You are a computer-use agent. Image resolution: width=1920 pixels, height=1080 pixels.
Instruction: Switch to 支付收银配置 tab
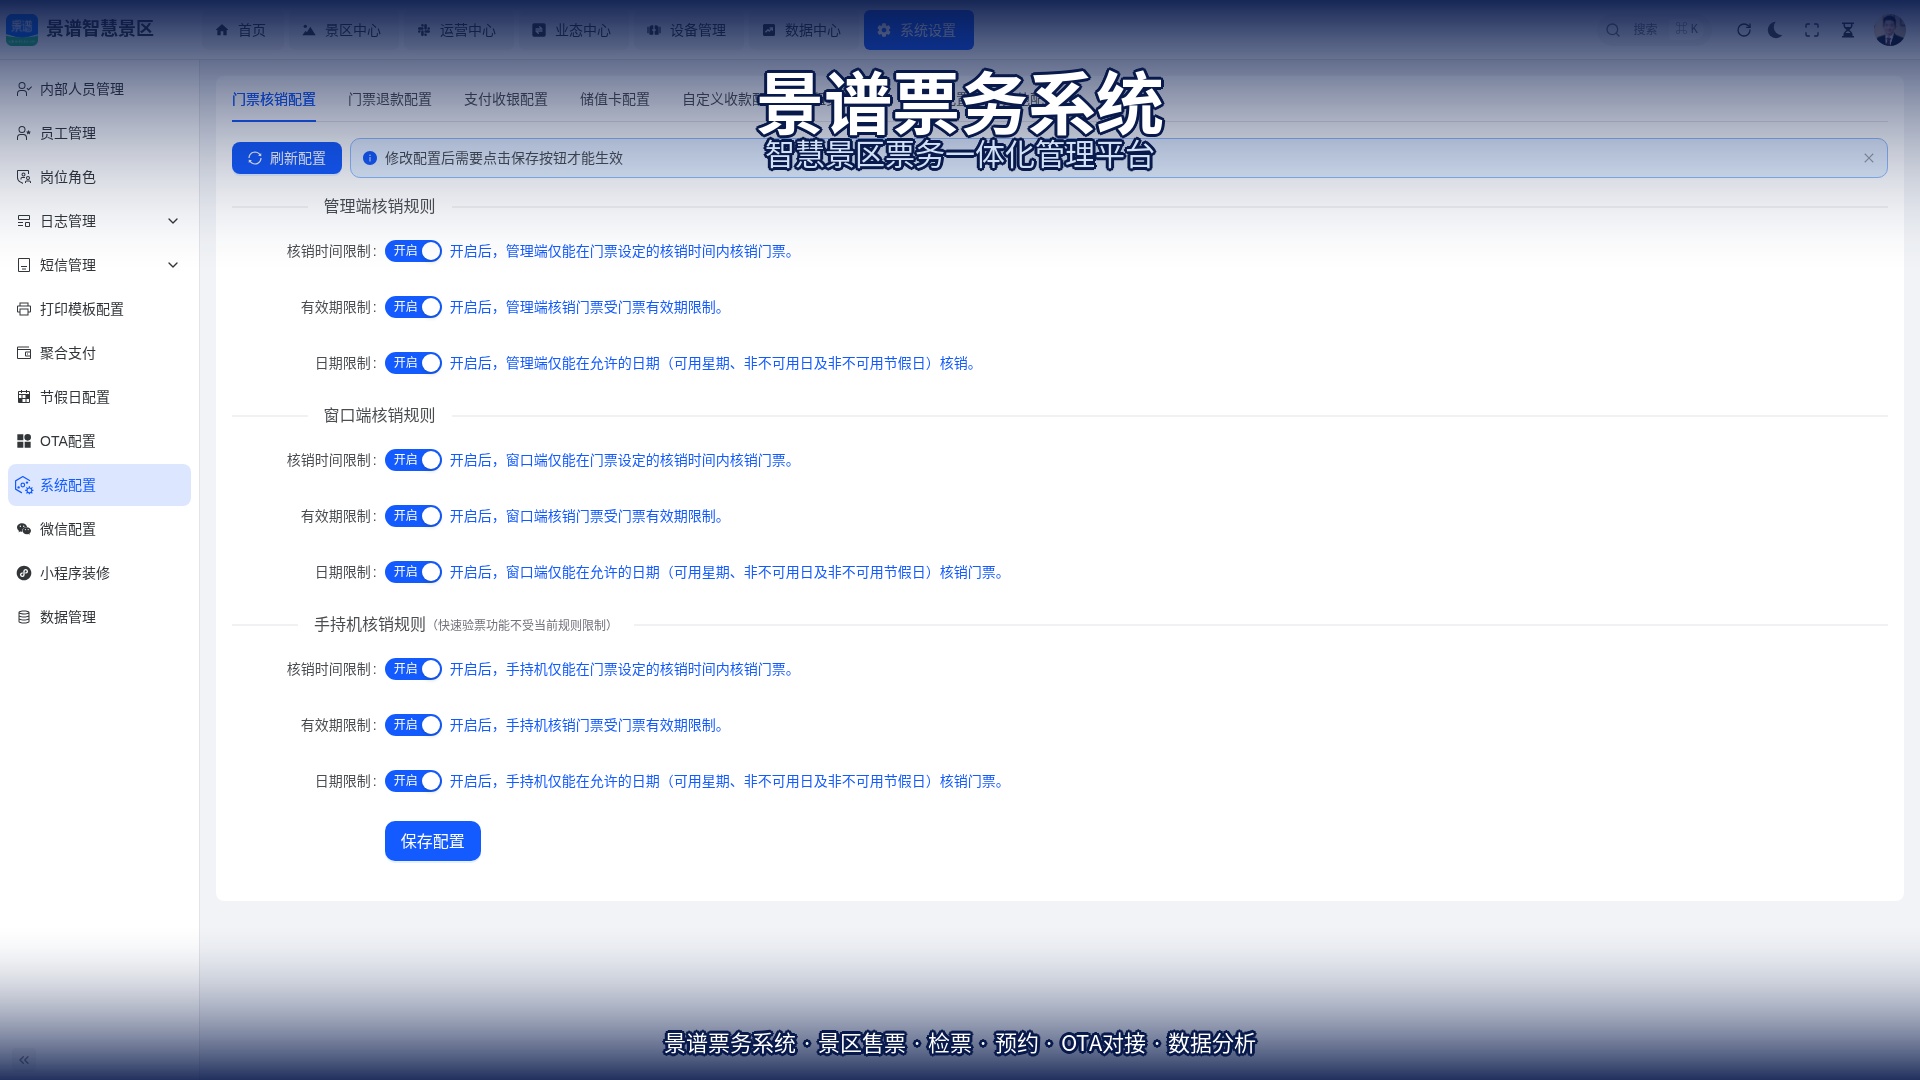(506, 99)
